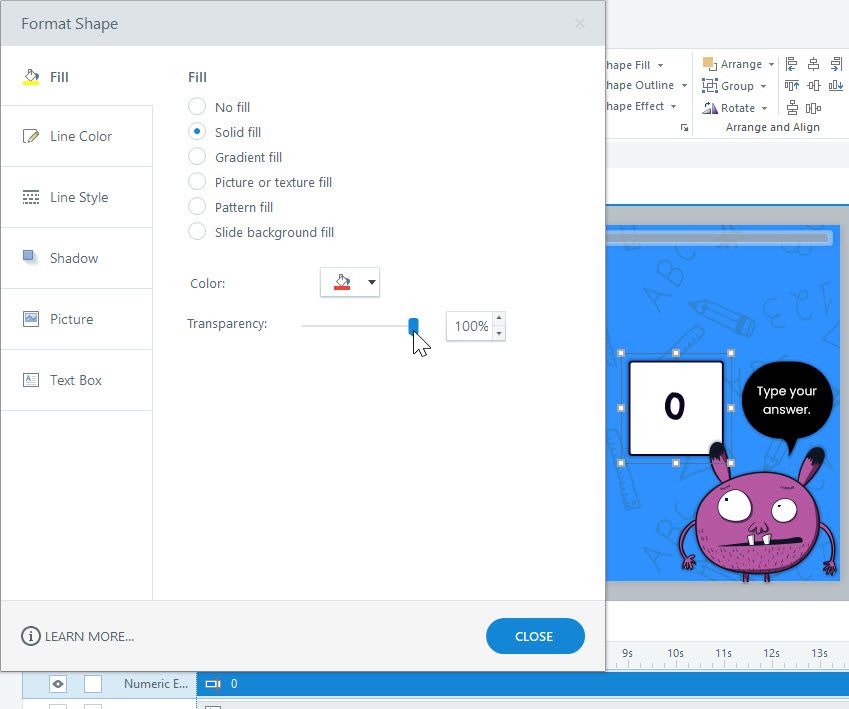Align objects to horizontal center
Screen dimensions: 849x709
tap(813, 64)
